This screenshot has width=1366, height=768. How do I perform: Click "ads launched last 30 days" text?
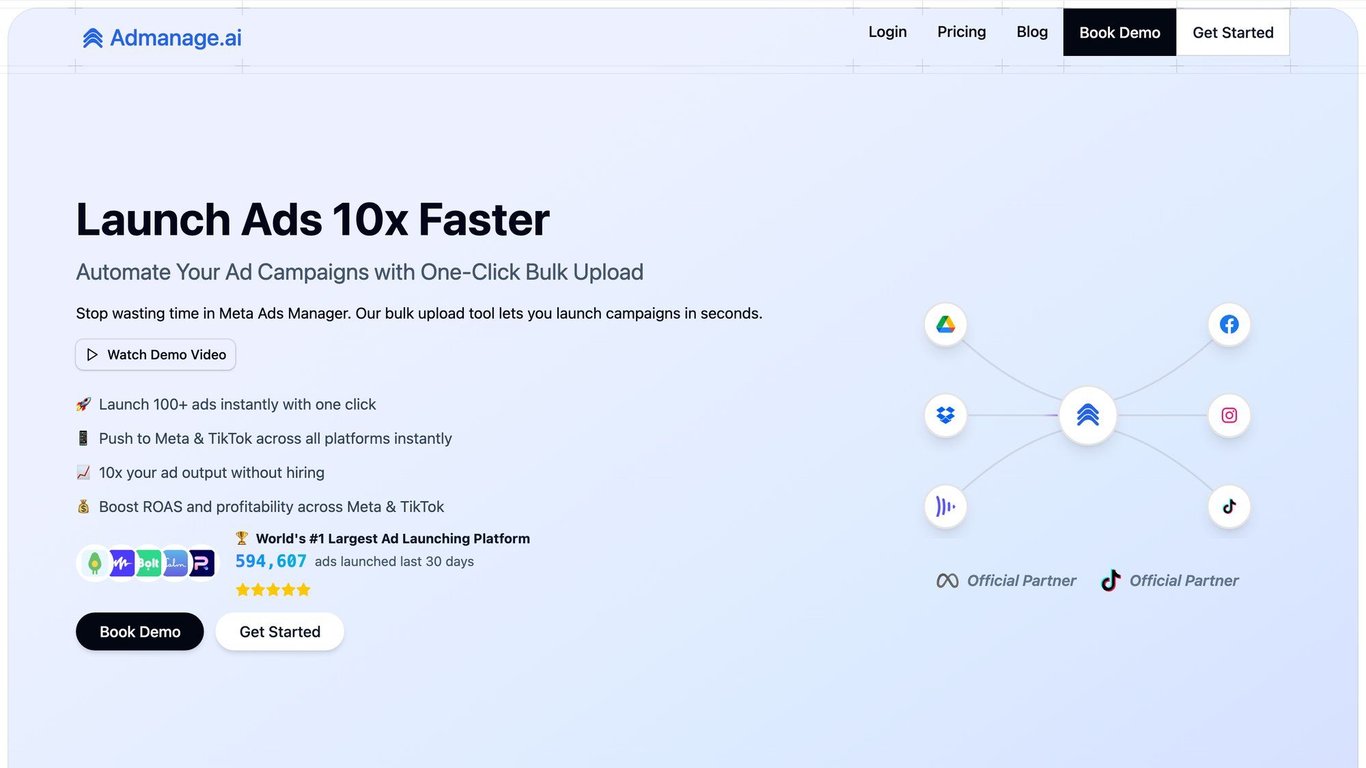pos(394,562)
